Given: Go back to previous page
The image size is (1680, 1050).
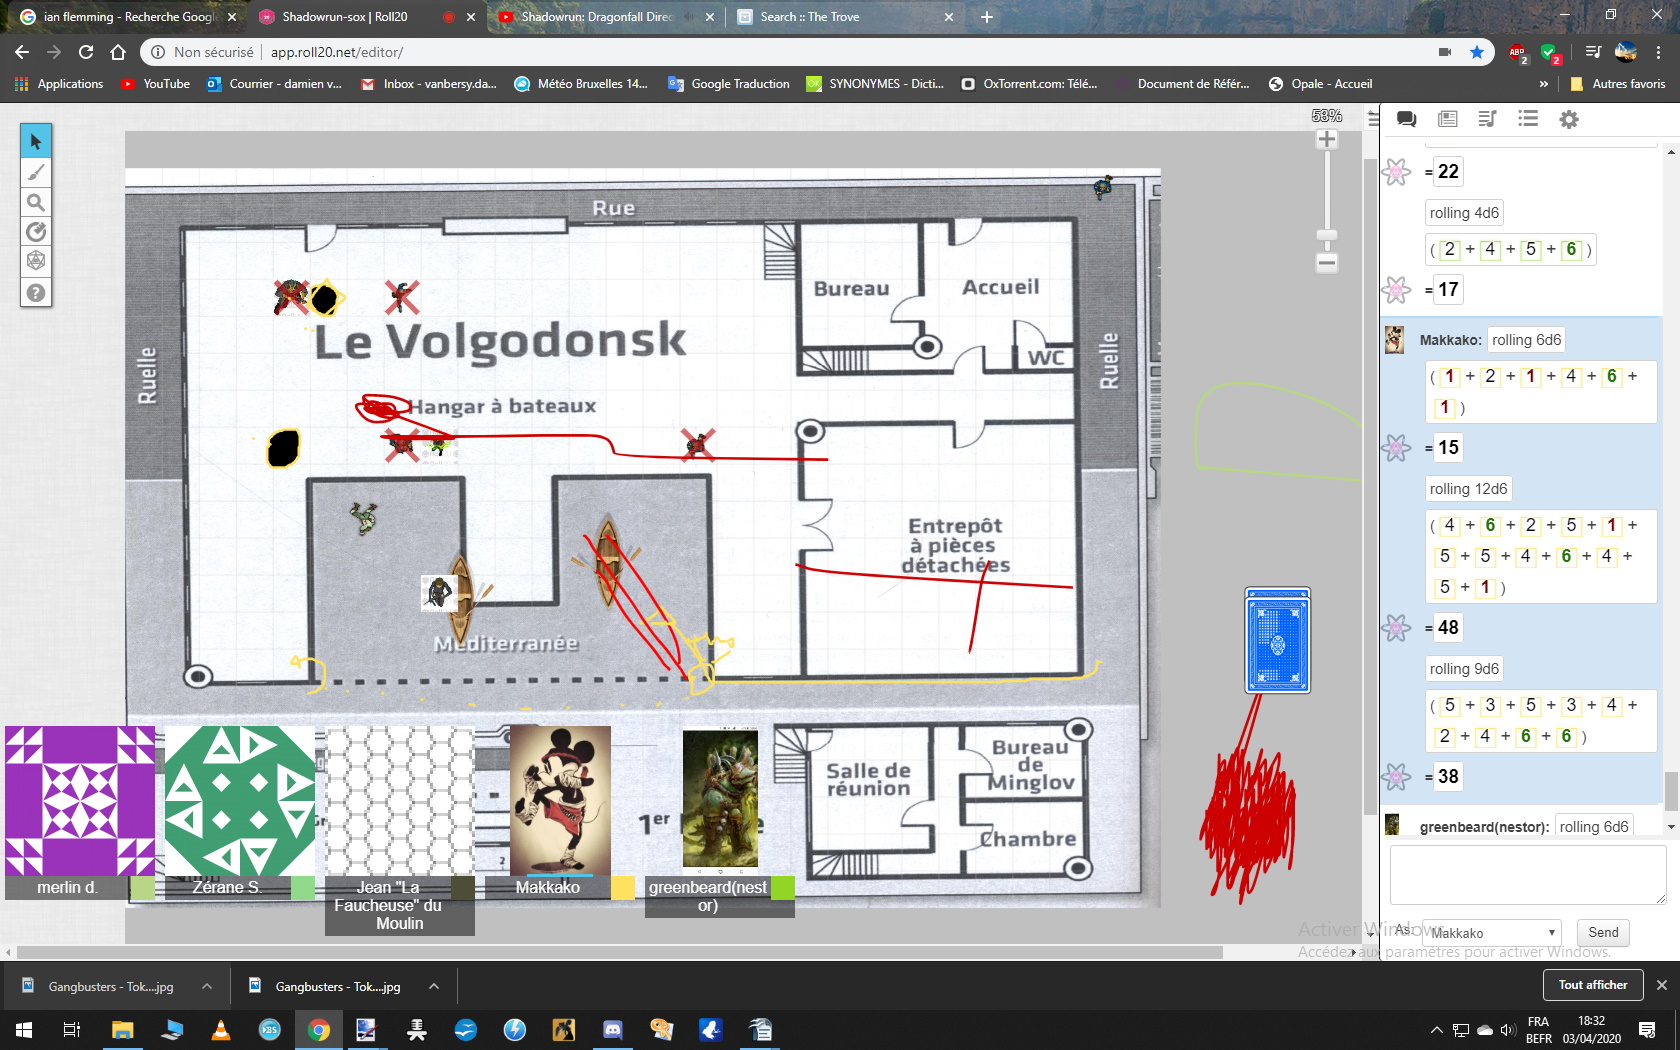Looking at the screenshot, I should point(22,52).
